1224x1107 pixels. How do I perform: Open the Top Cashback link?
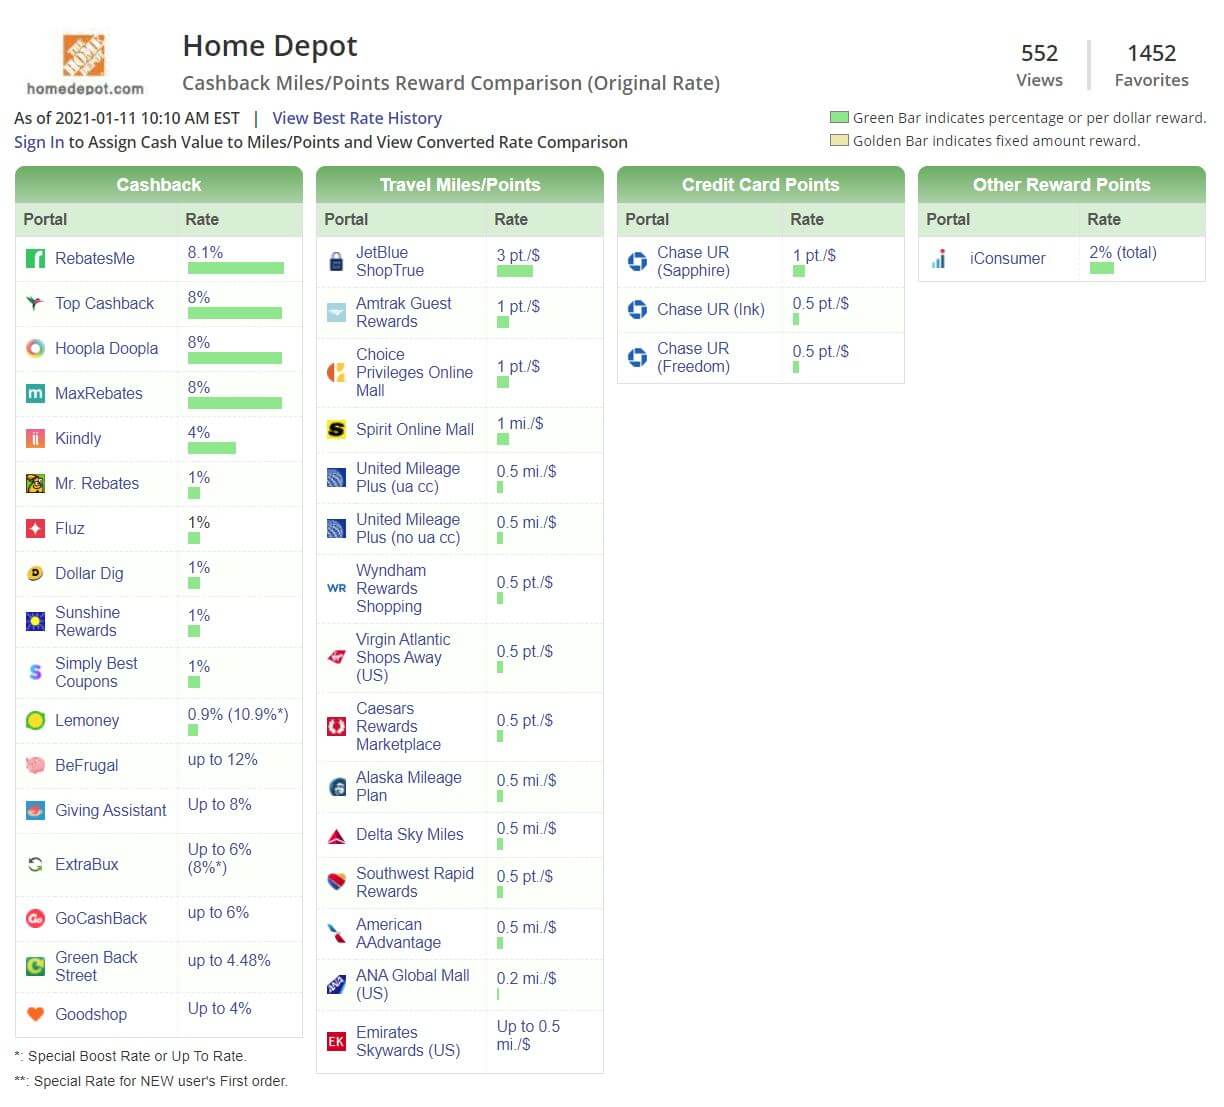[105, 303]
